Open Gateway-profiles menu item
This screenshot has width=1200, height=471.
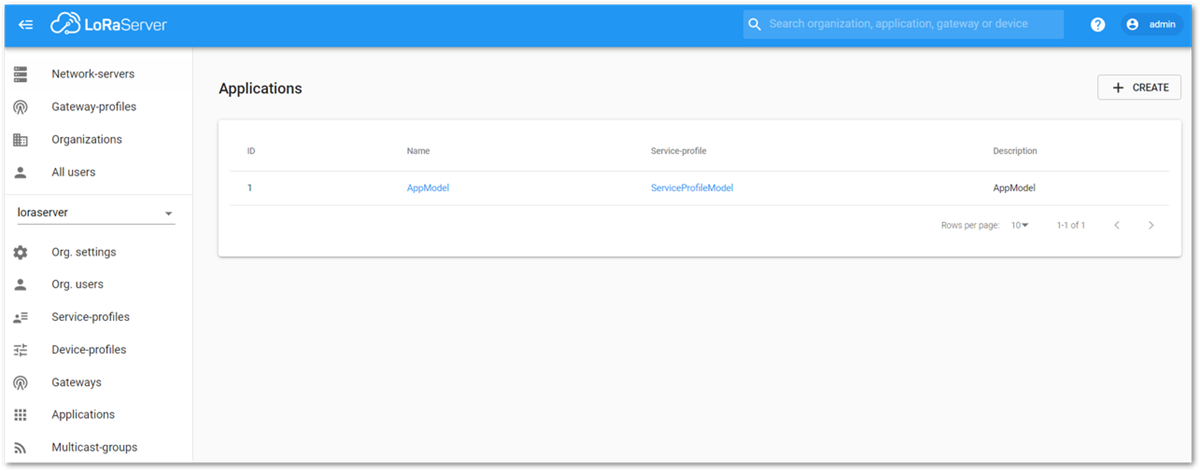click(97, 107)
